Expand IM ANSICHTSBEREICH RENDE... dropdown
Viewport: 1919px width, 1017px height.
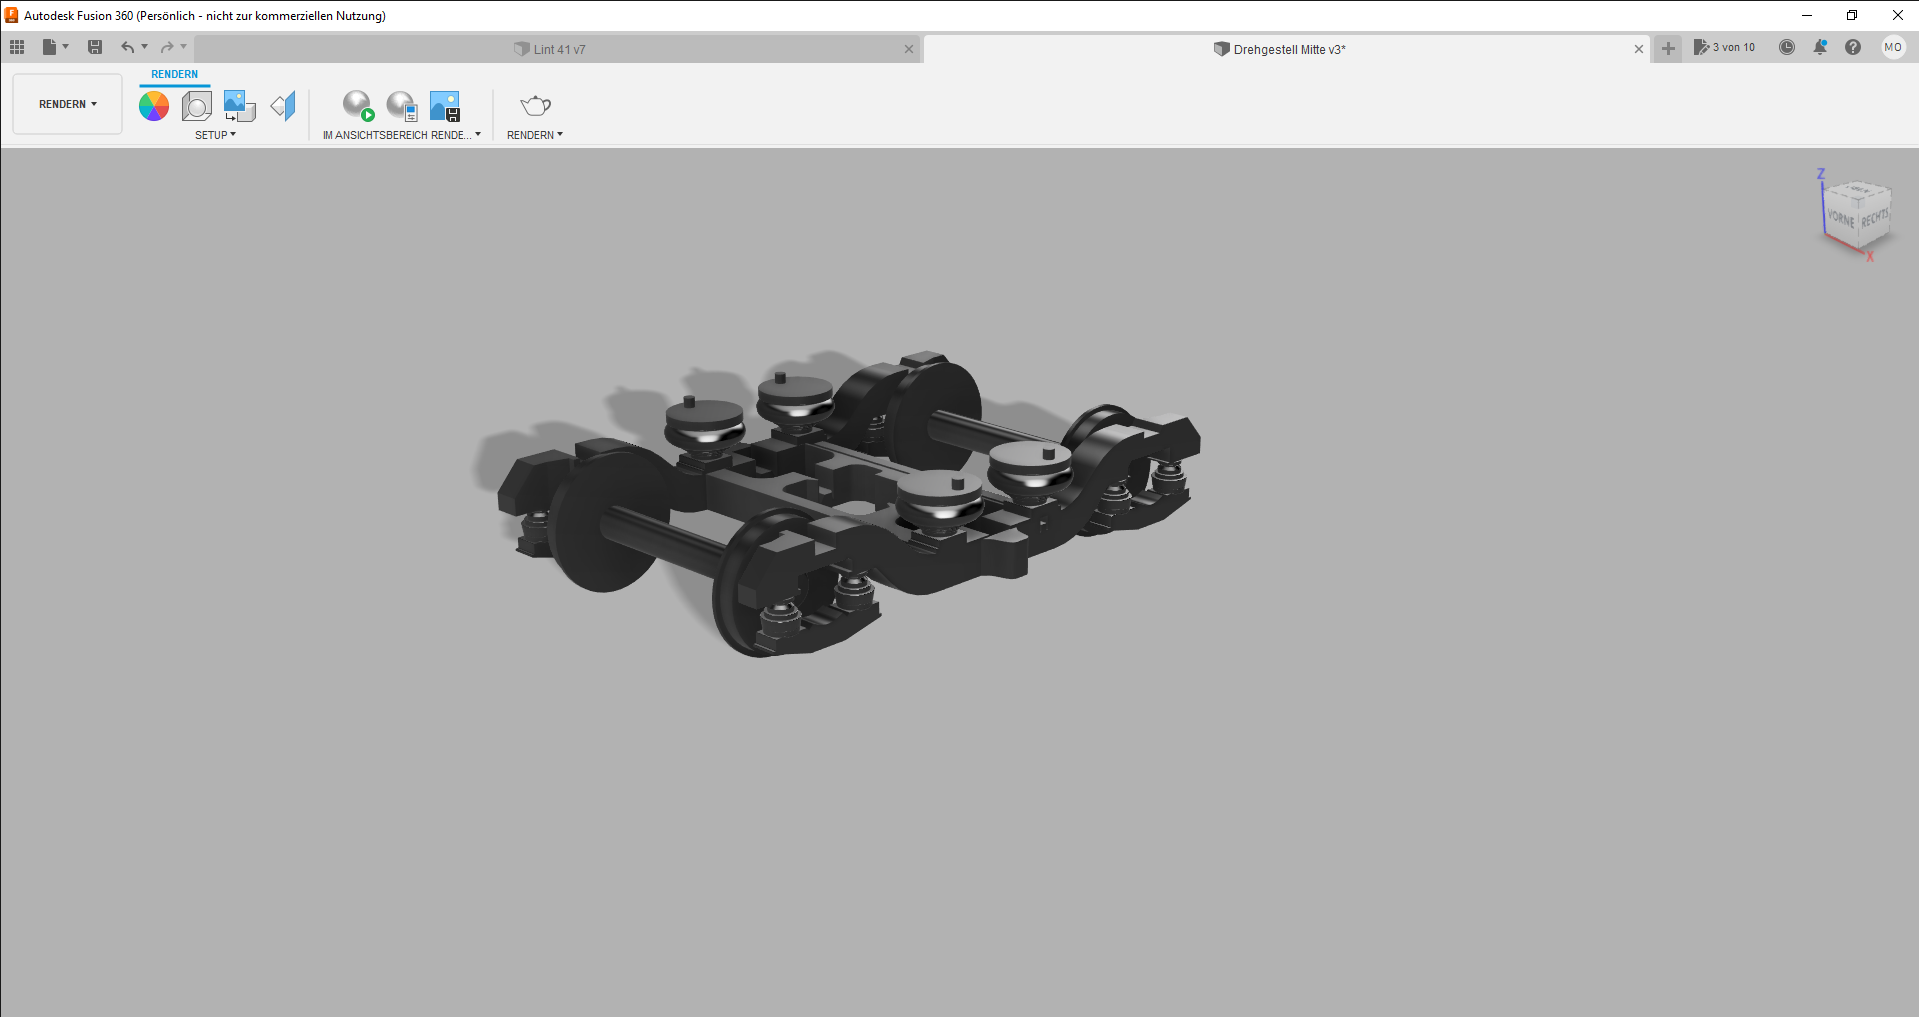(x=402, y=135)
